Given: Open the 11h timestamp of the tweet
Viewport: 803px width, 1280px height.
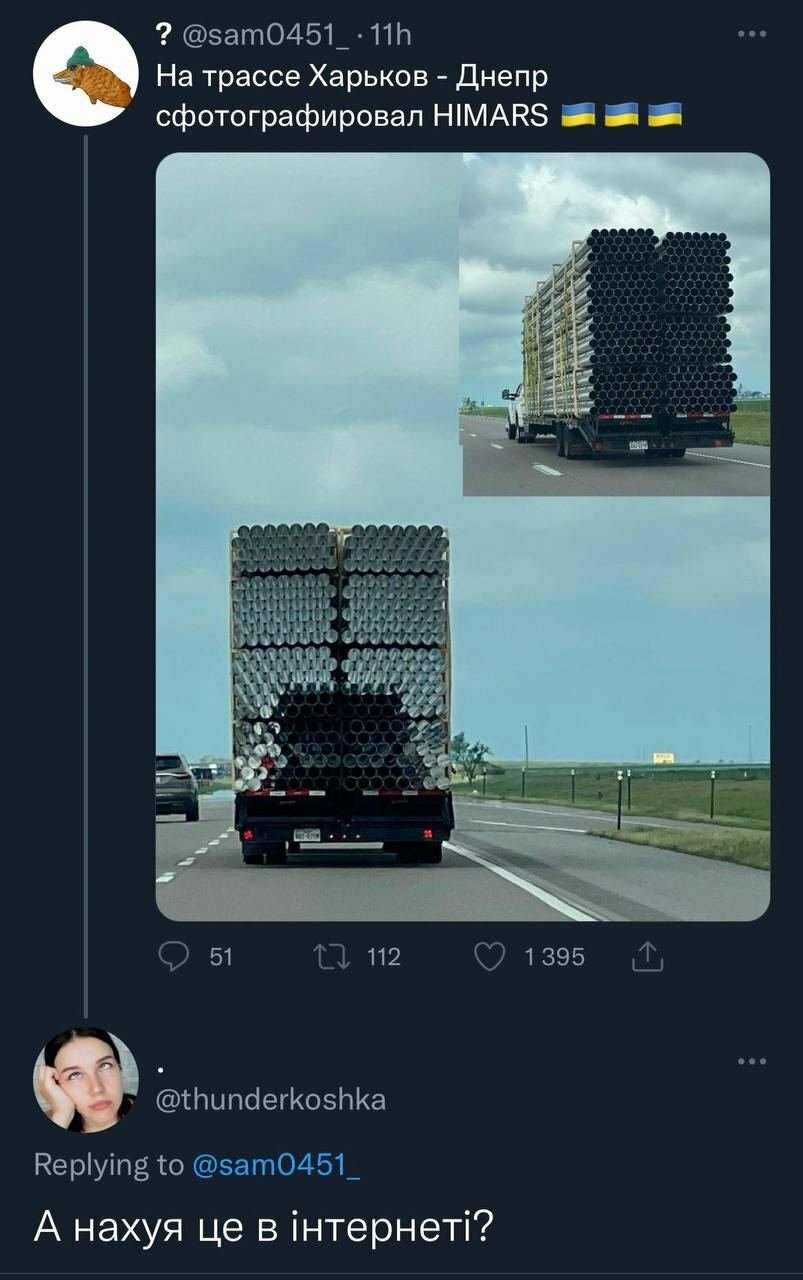Looking at the screenshot, I should tap(390, 36).
